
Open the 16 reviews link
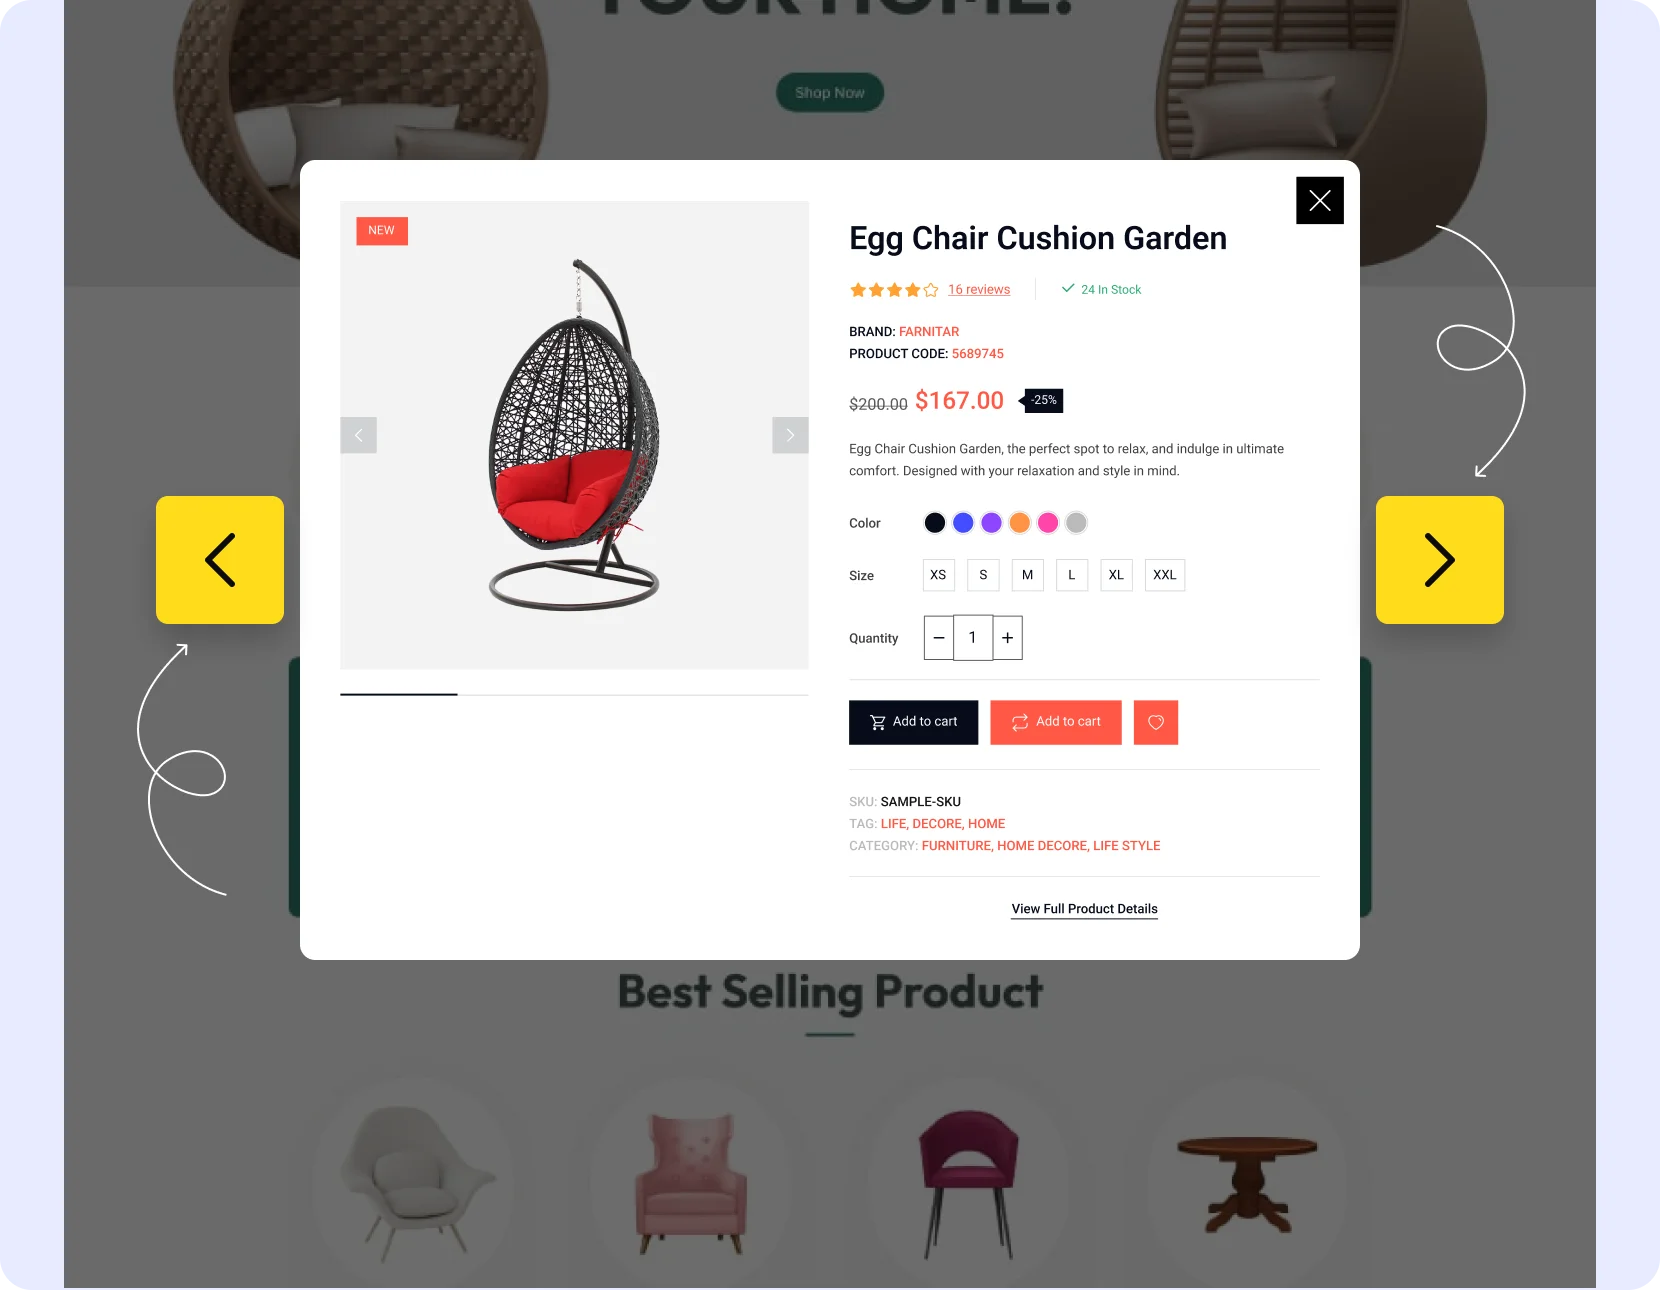coord(979,290)
